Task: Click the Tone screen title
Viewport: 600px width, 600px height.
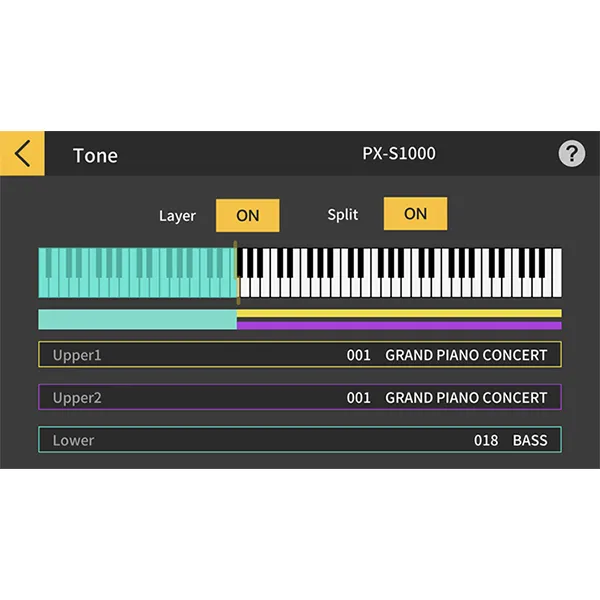Action: click(95, 156)
